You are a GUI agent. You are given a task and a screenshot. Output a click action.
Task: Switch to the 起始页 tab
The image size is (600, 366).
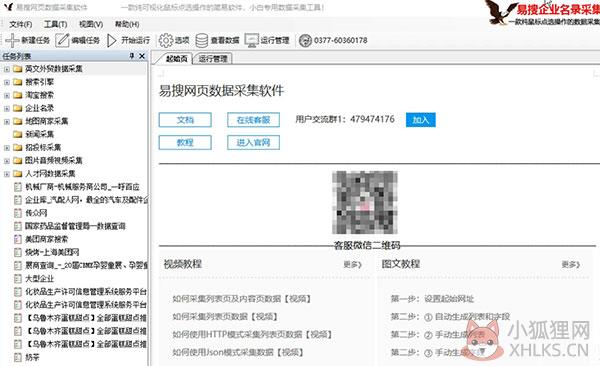(x=176, y=59)
